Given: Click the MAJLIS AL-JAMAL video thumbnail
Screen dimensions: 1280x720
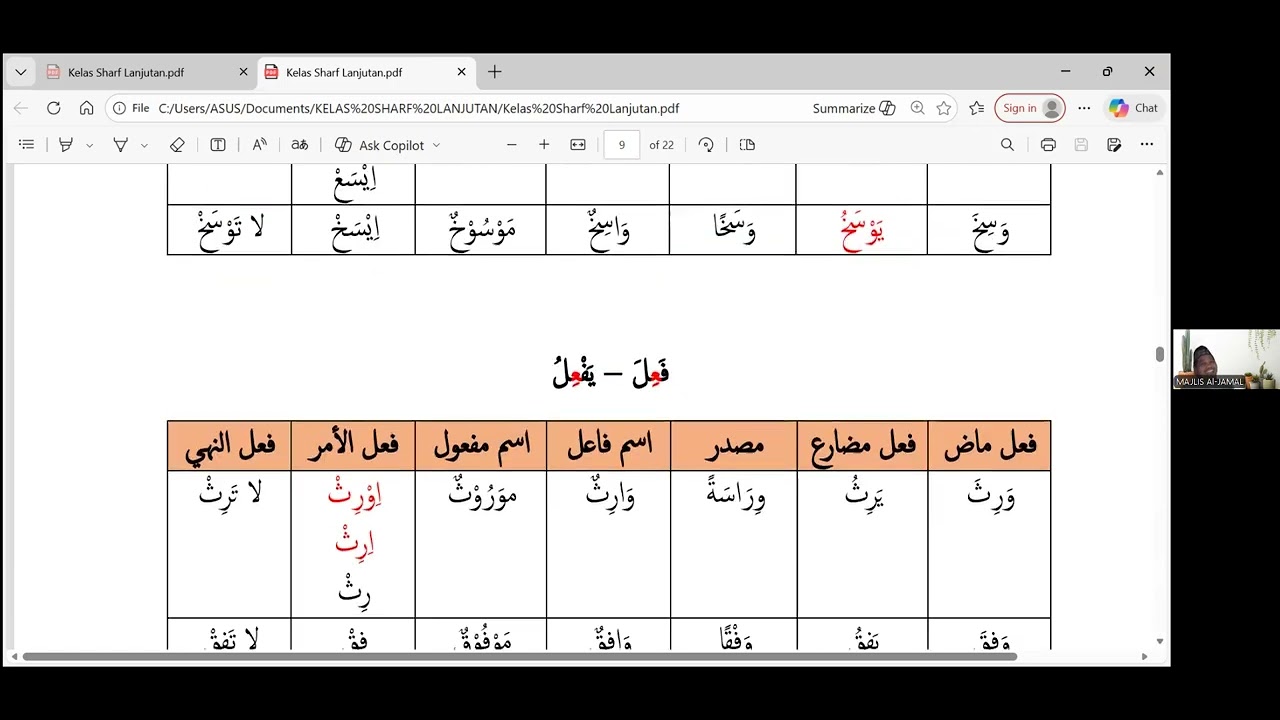Looking at the screenshot, I should click(1226, 359).
